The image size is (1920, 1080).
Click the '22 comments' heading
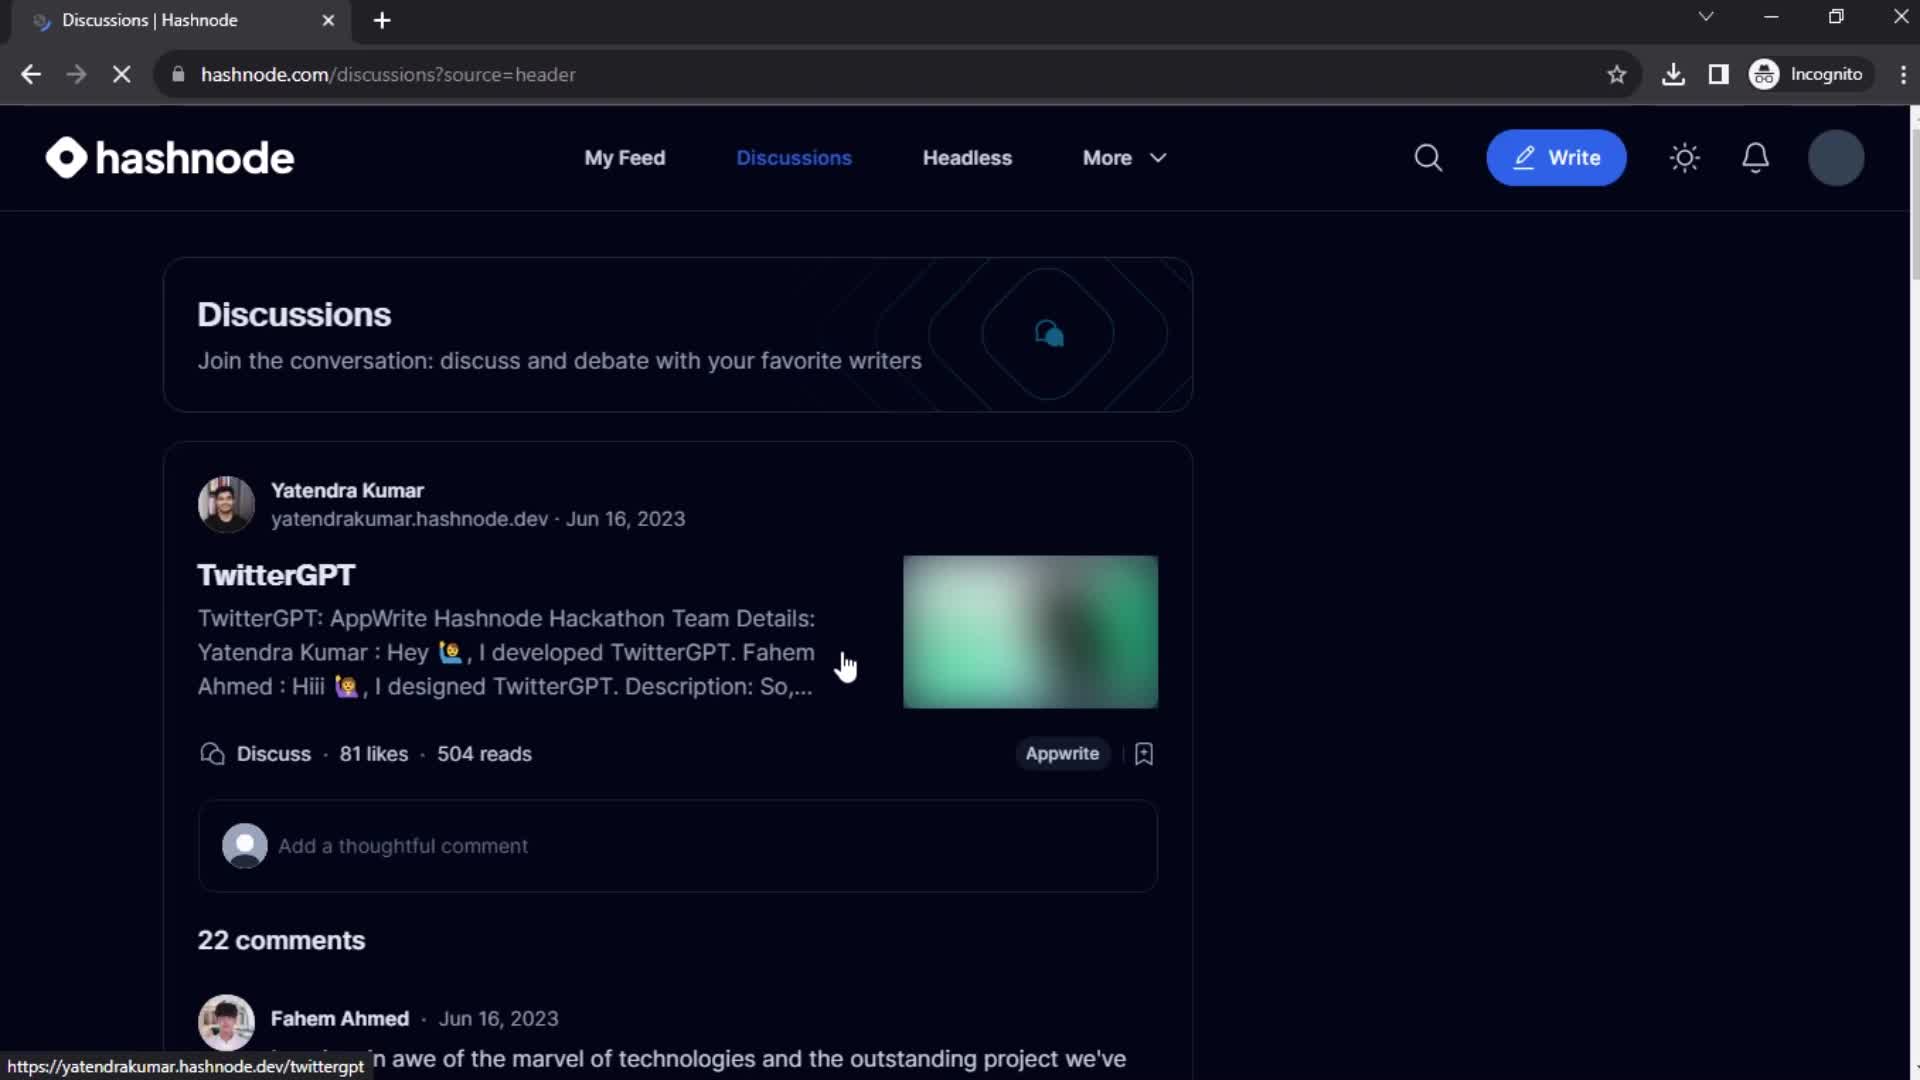pyautogui.click(x=281, y=941)
